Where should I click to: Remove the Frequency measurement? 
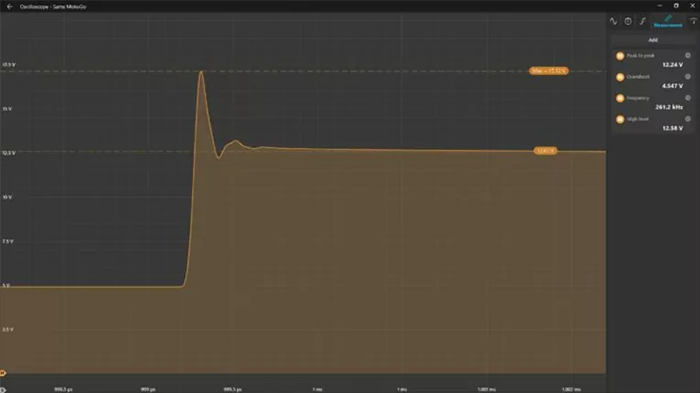pos(688,98)
